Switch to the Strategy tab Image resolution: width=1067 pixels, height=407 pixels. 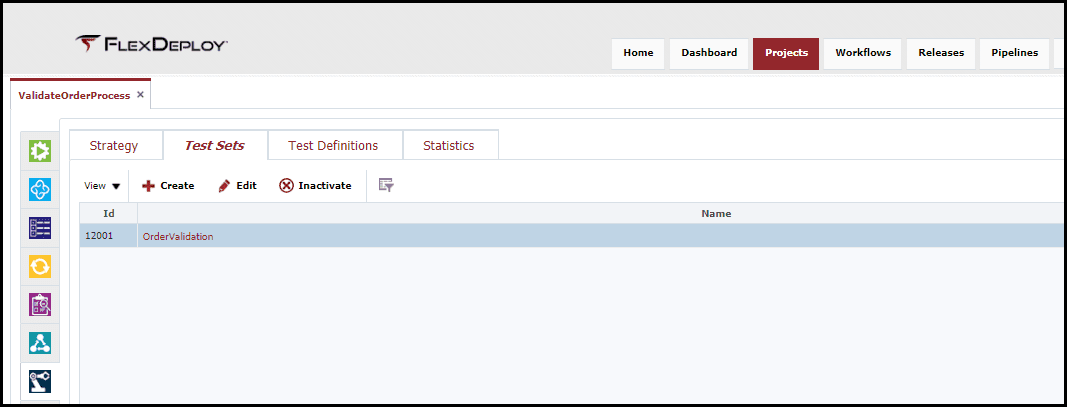pyautogui.click(x=114, y=146)
